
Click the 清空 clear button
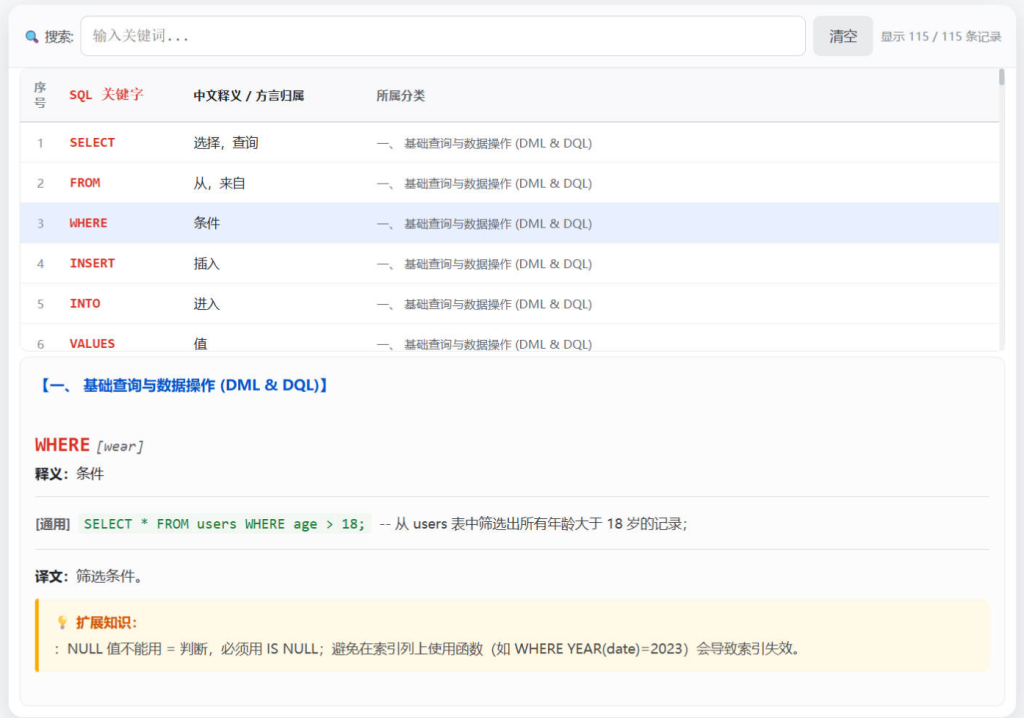[842, 36]
